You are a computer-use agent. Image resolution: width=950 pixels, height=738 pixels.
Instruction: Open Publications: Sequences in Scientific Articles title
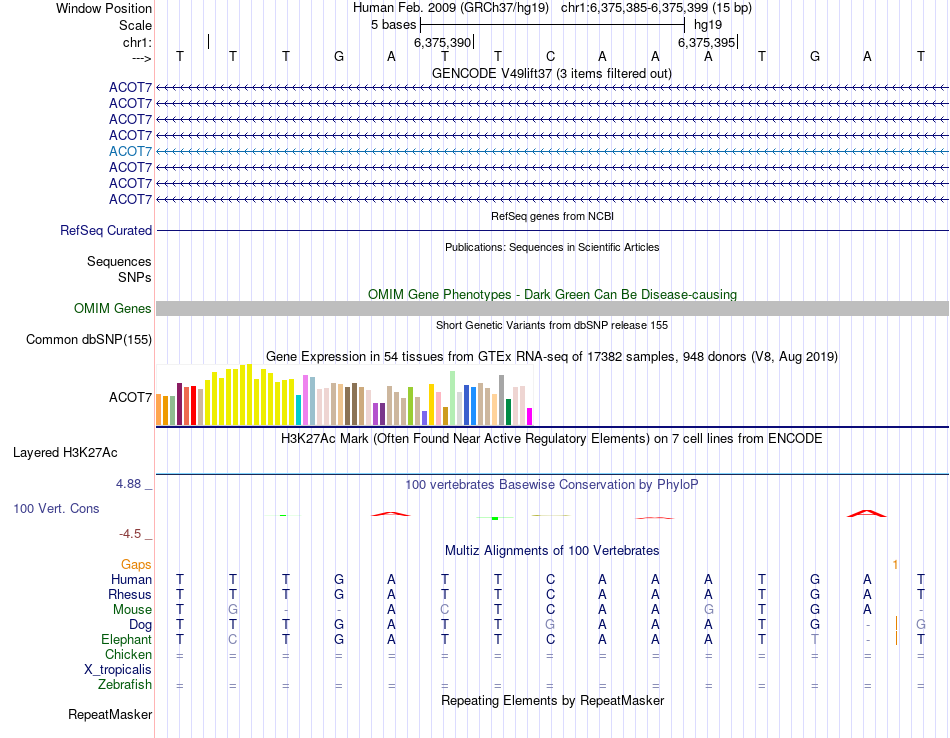tap(552, 247)
